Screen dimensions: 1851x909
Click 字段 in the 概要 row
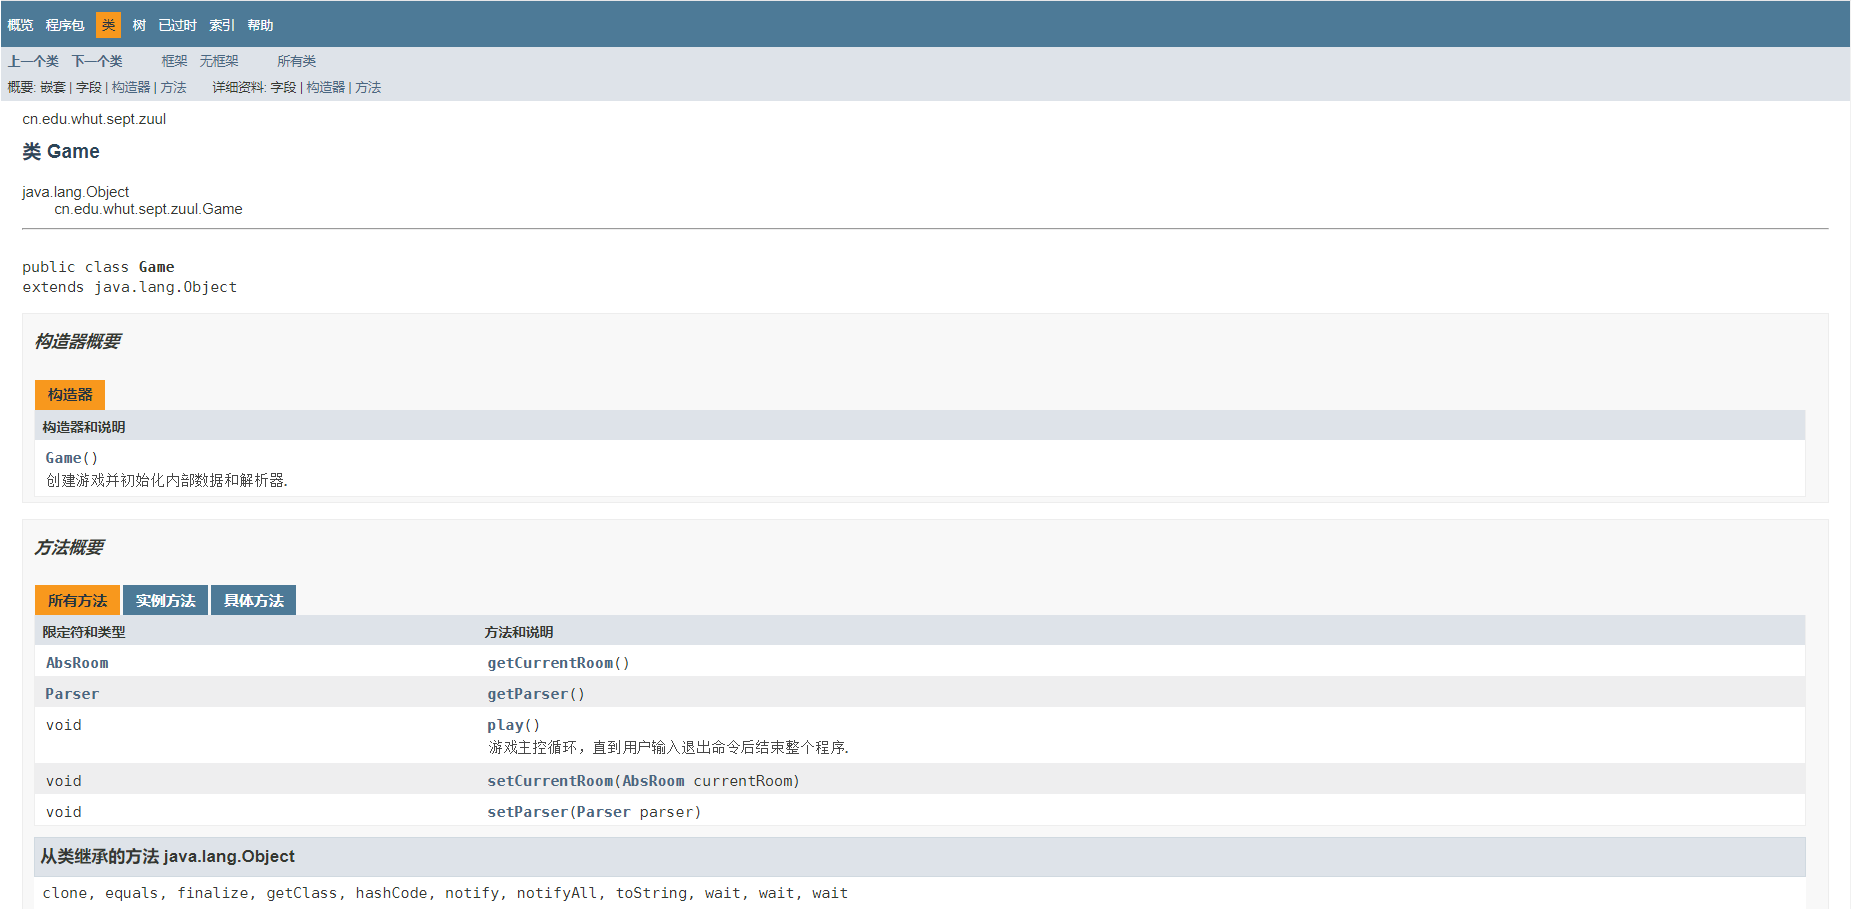89,87
